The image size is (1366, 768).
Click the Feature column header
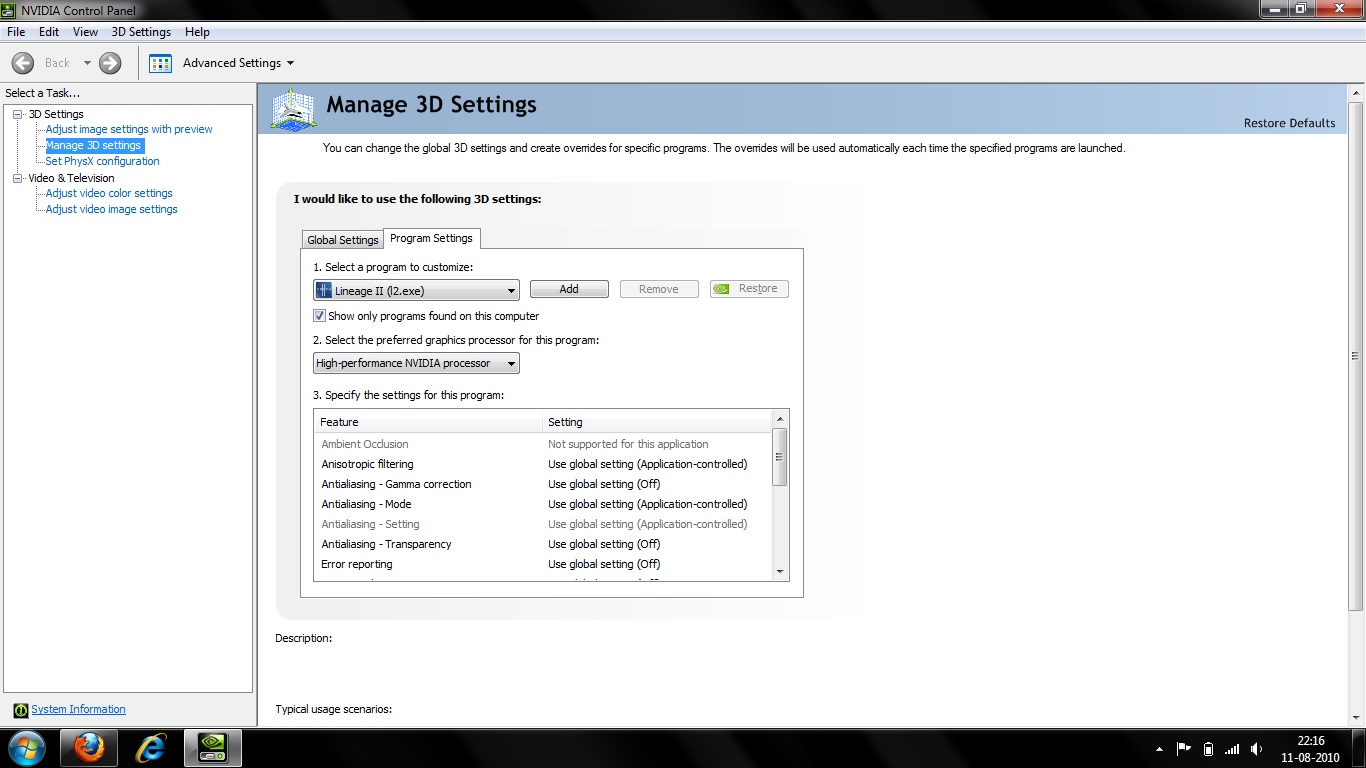click(x=428, y=422)
